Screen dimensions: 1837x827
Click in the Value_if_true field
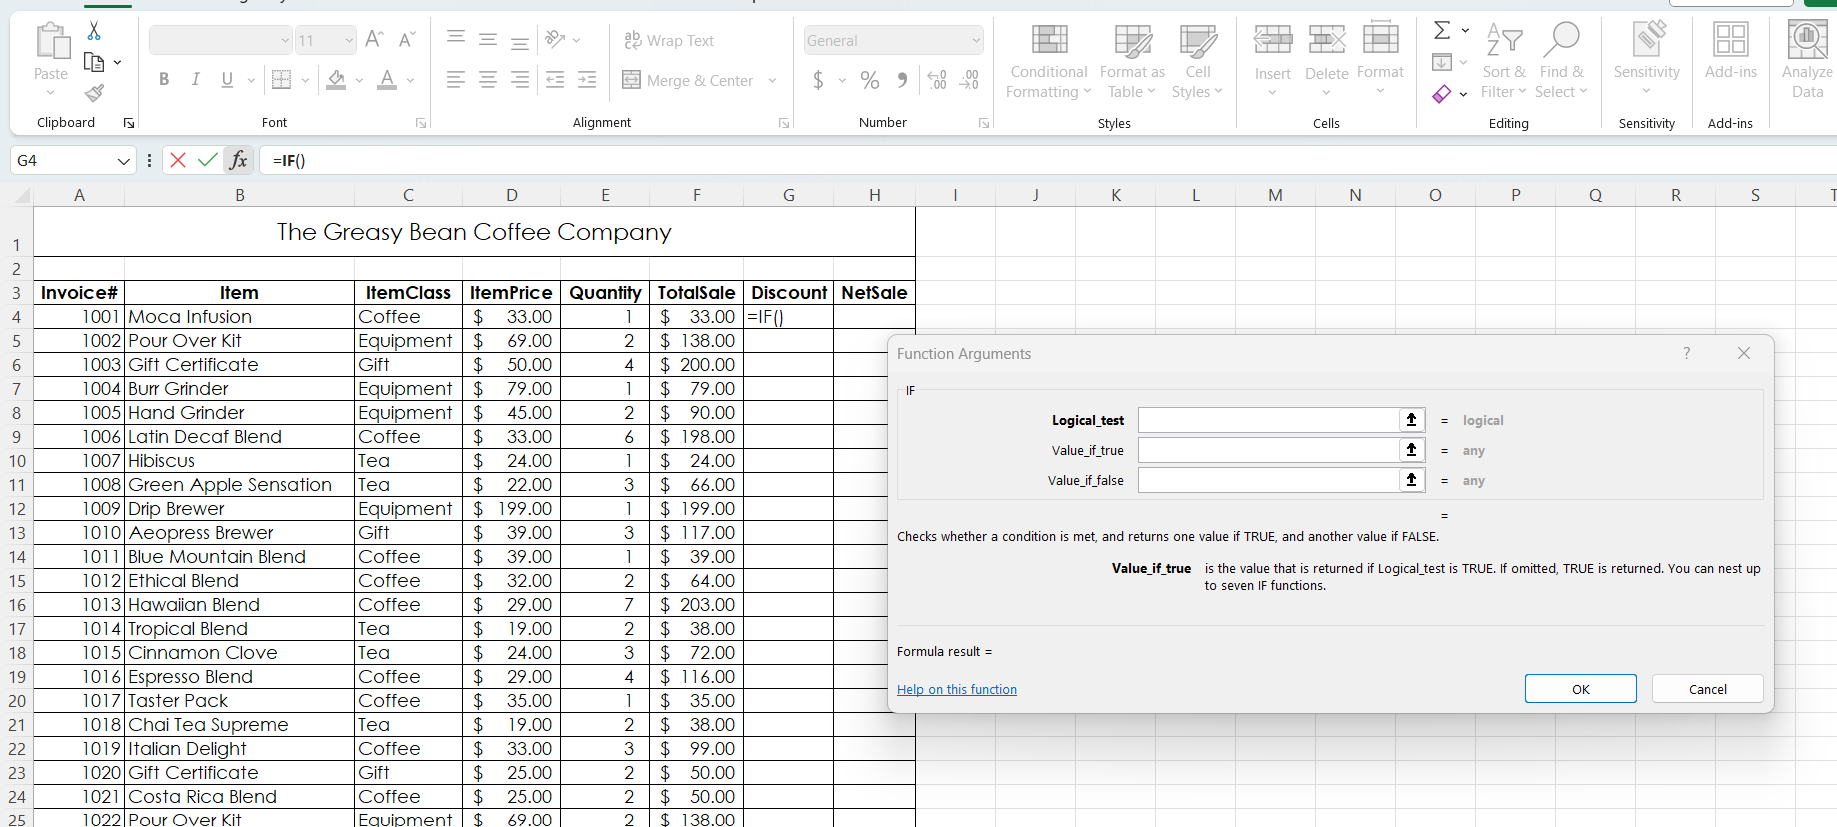click(1268, 450)
